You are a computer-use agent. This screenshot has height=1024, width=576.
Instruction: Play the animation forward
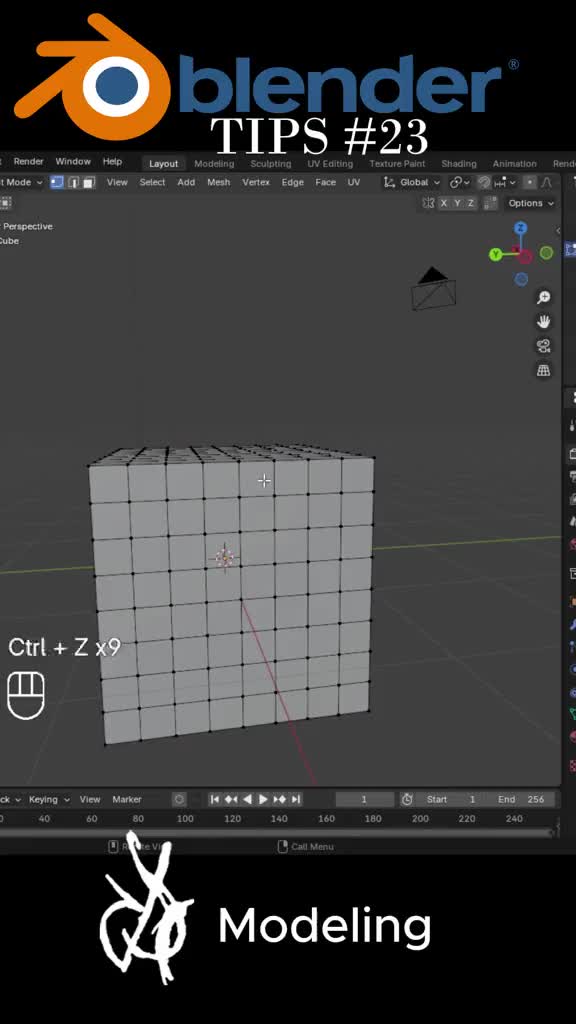(x=263, y=799)
